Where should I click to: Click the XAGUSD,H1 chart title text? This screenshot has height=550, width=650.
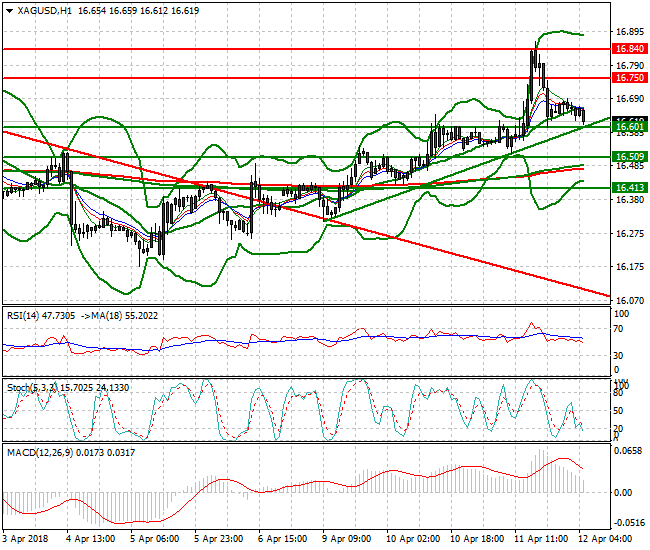44,11
